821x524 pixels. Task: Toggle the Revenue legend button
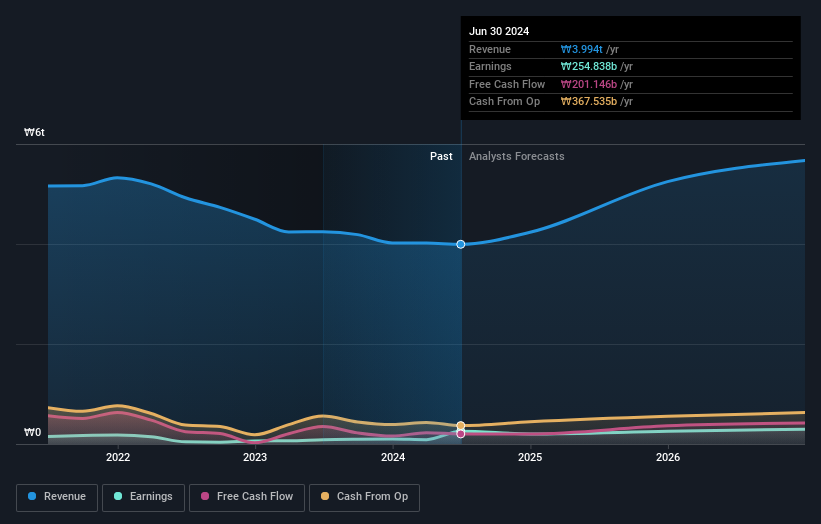[57, 497]
